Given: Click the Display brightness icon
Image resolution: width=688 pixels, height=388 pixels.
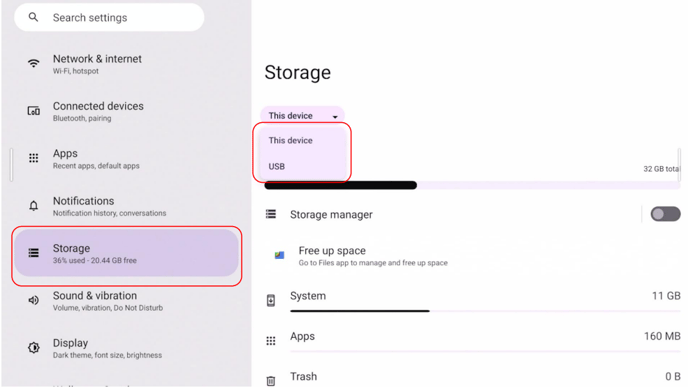Looking at the screenshot, I should 33,348.
